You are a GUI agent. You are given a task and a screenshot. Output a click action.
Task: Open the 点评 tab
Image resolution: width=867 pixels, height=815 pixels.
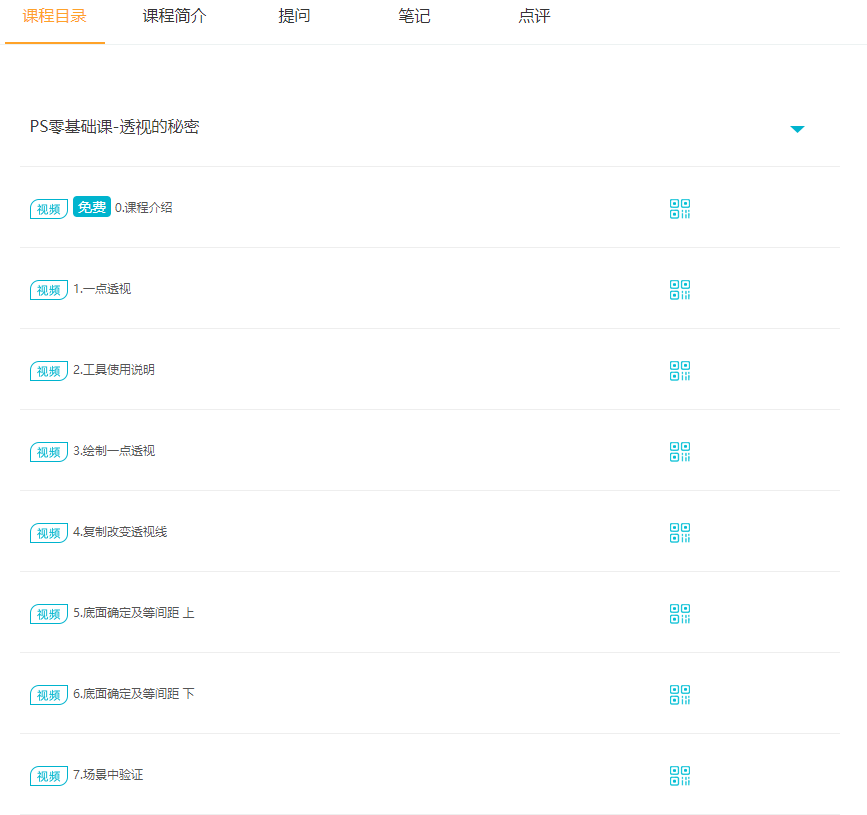[533, 17]
